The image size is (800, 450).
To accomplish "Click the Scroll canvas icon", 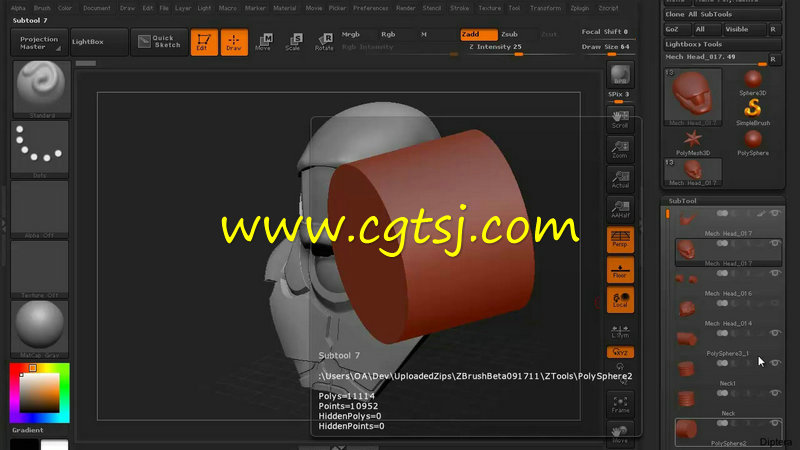I will click(x=620, y=120).
